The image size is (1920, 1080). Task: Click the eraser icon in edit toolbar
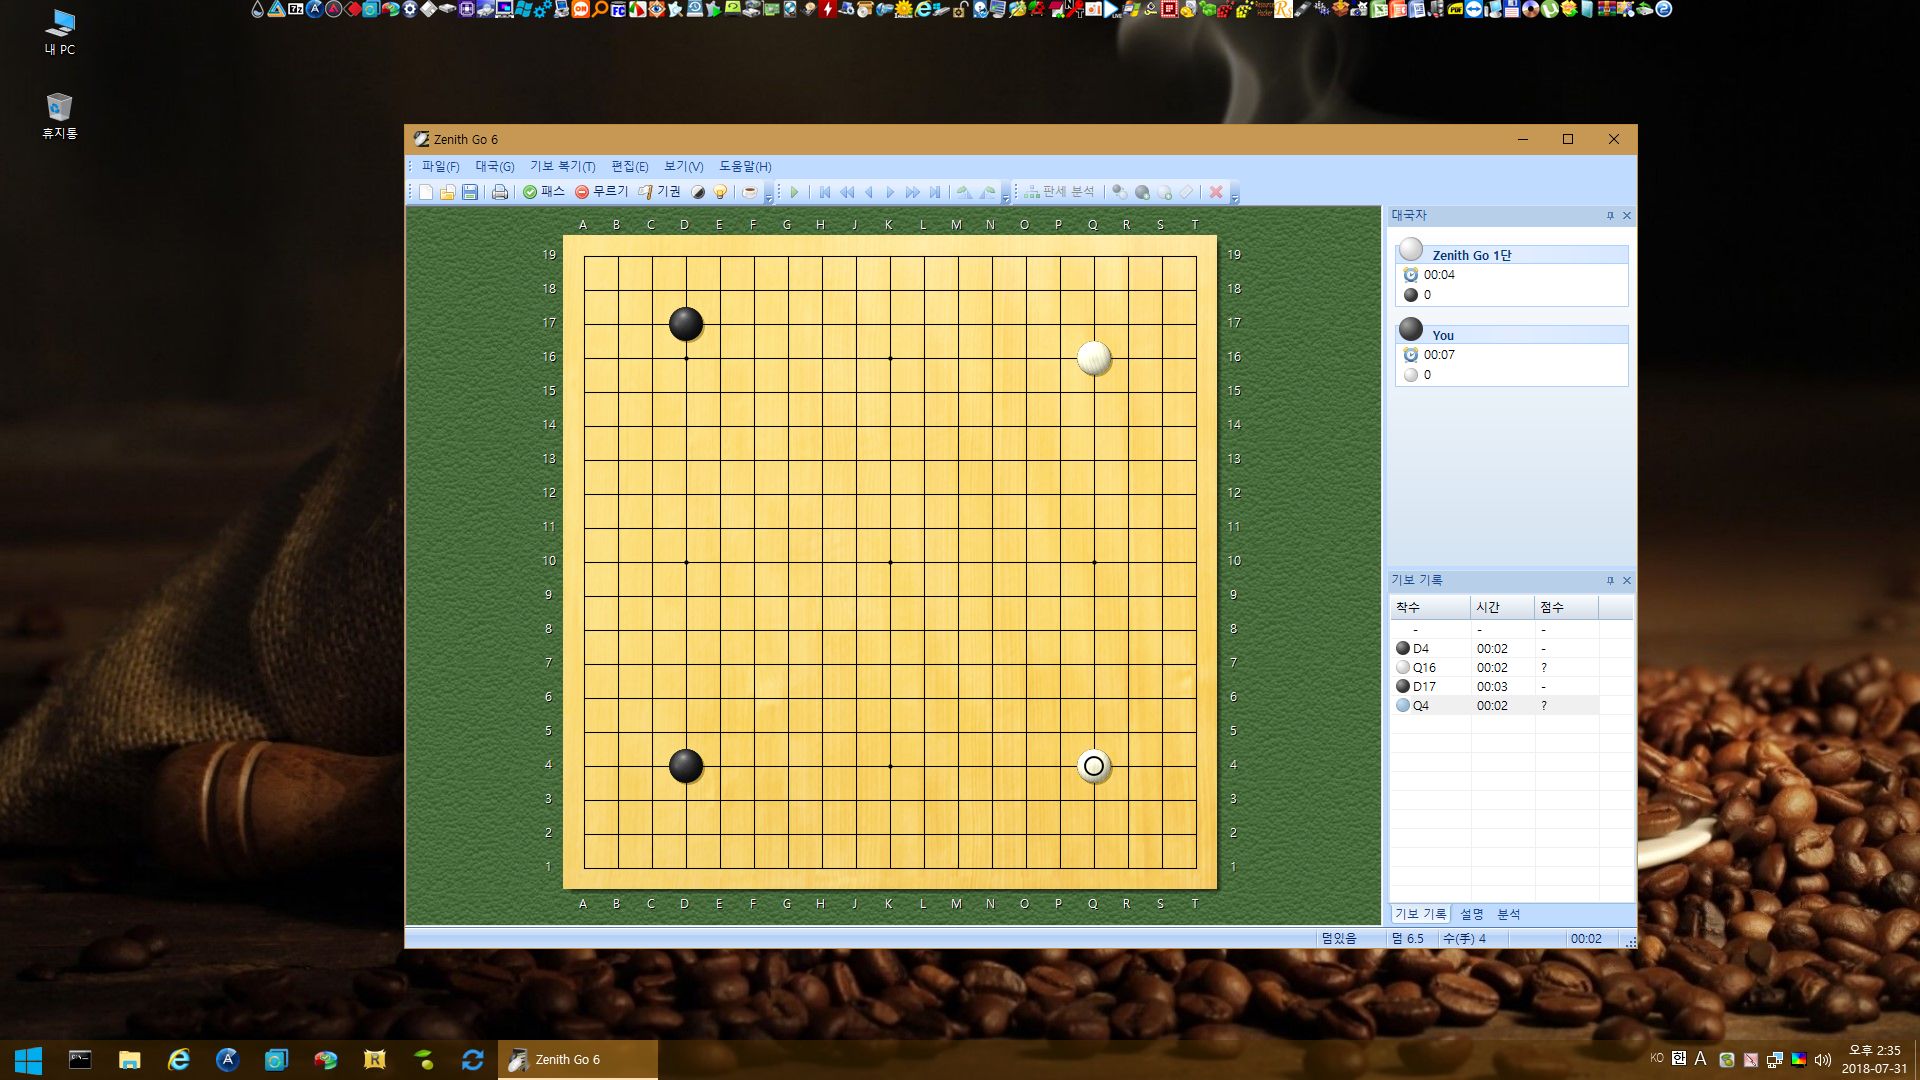point(1187,192)
